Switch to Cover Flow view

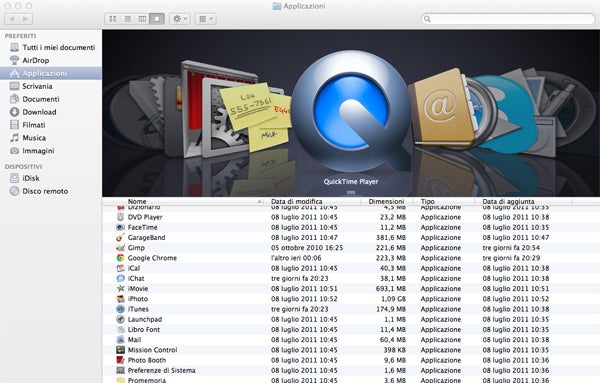[157, 19]
